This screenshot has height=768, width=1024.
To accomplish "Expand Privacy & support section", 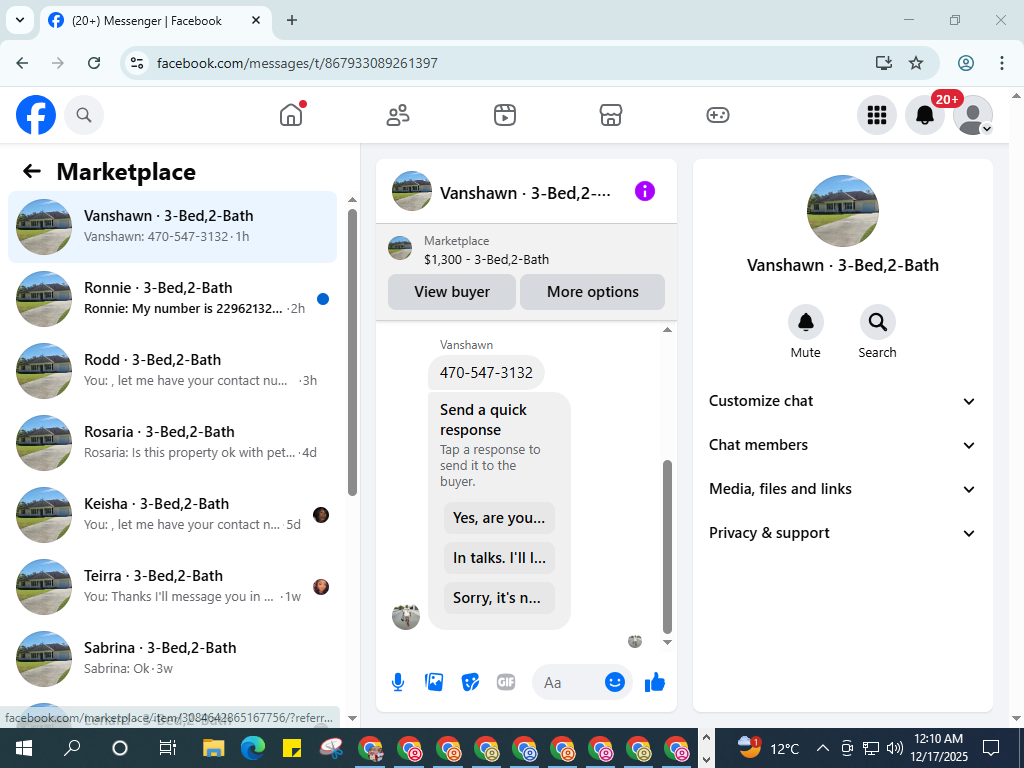I will coord(842,533).
